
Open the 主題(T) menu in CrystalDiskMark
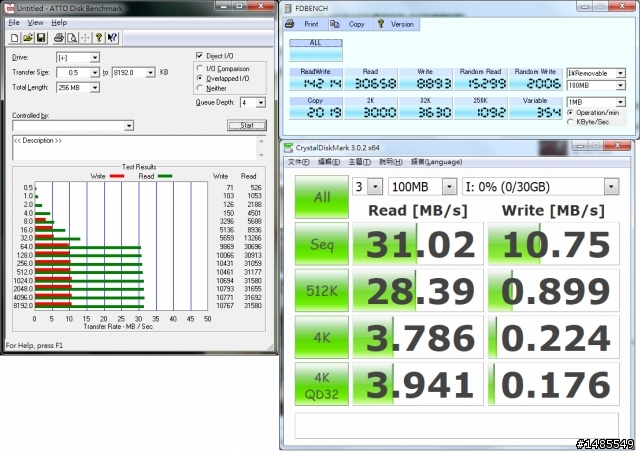click(x=359, y=162)
